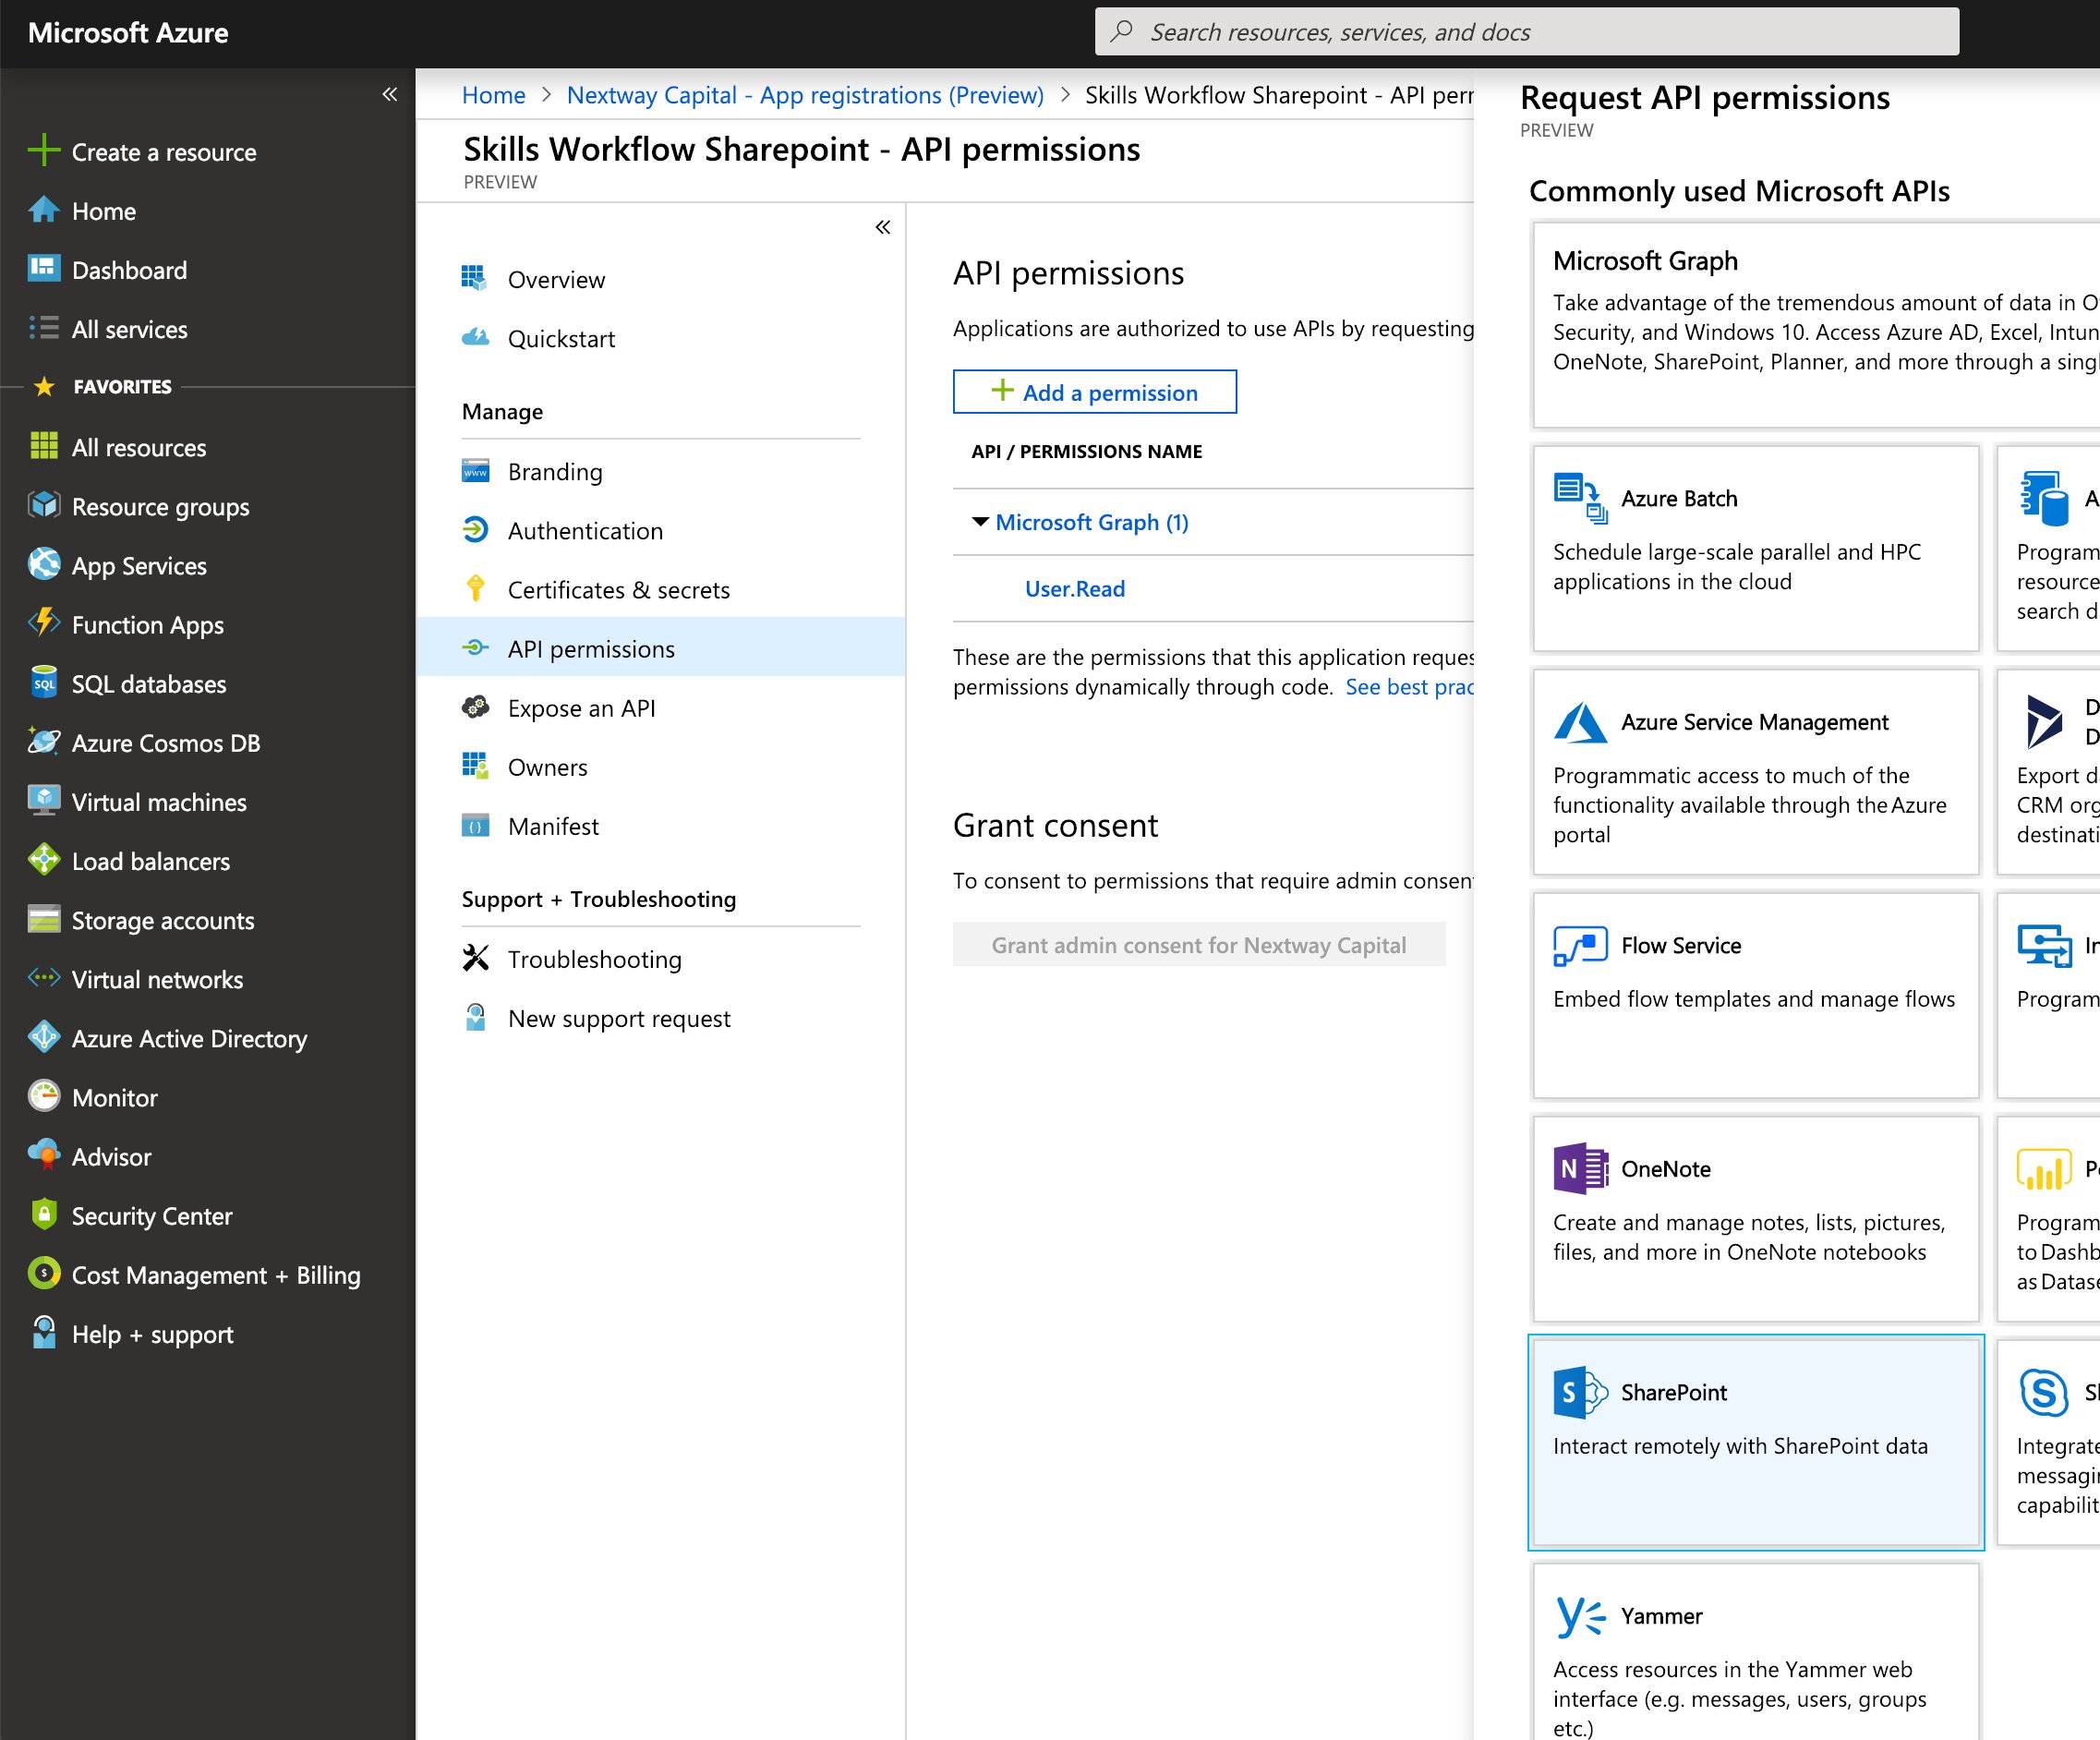Viewport: 2100px width, 1740px height.
Task: Open the Expose an API section
Action: click(581, 708)
